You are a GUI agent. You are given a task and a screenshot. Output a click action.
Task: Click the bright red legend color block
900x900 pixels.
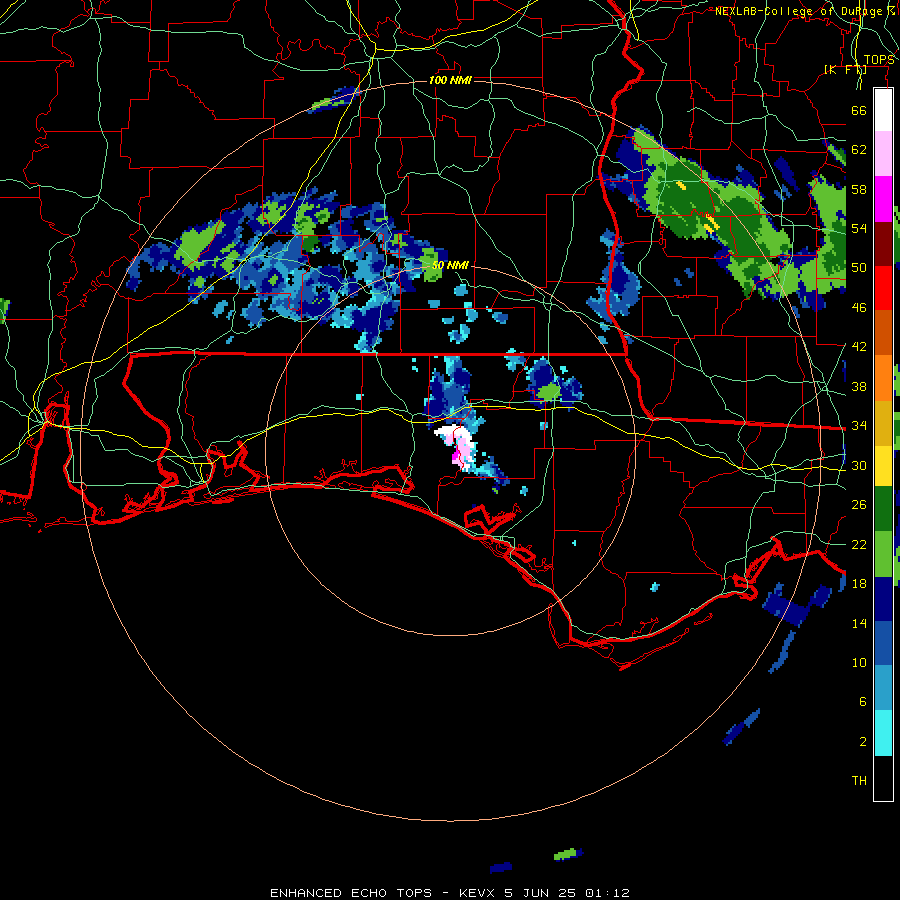coord(883,288)
